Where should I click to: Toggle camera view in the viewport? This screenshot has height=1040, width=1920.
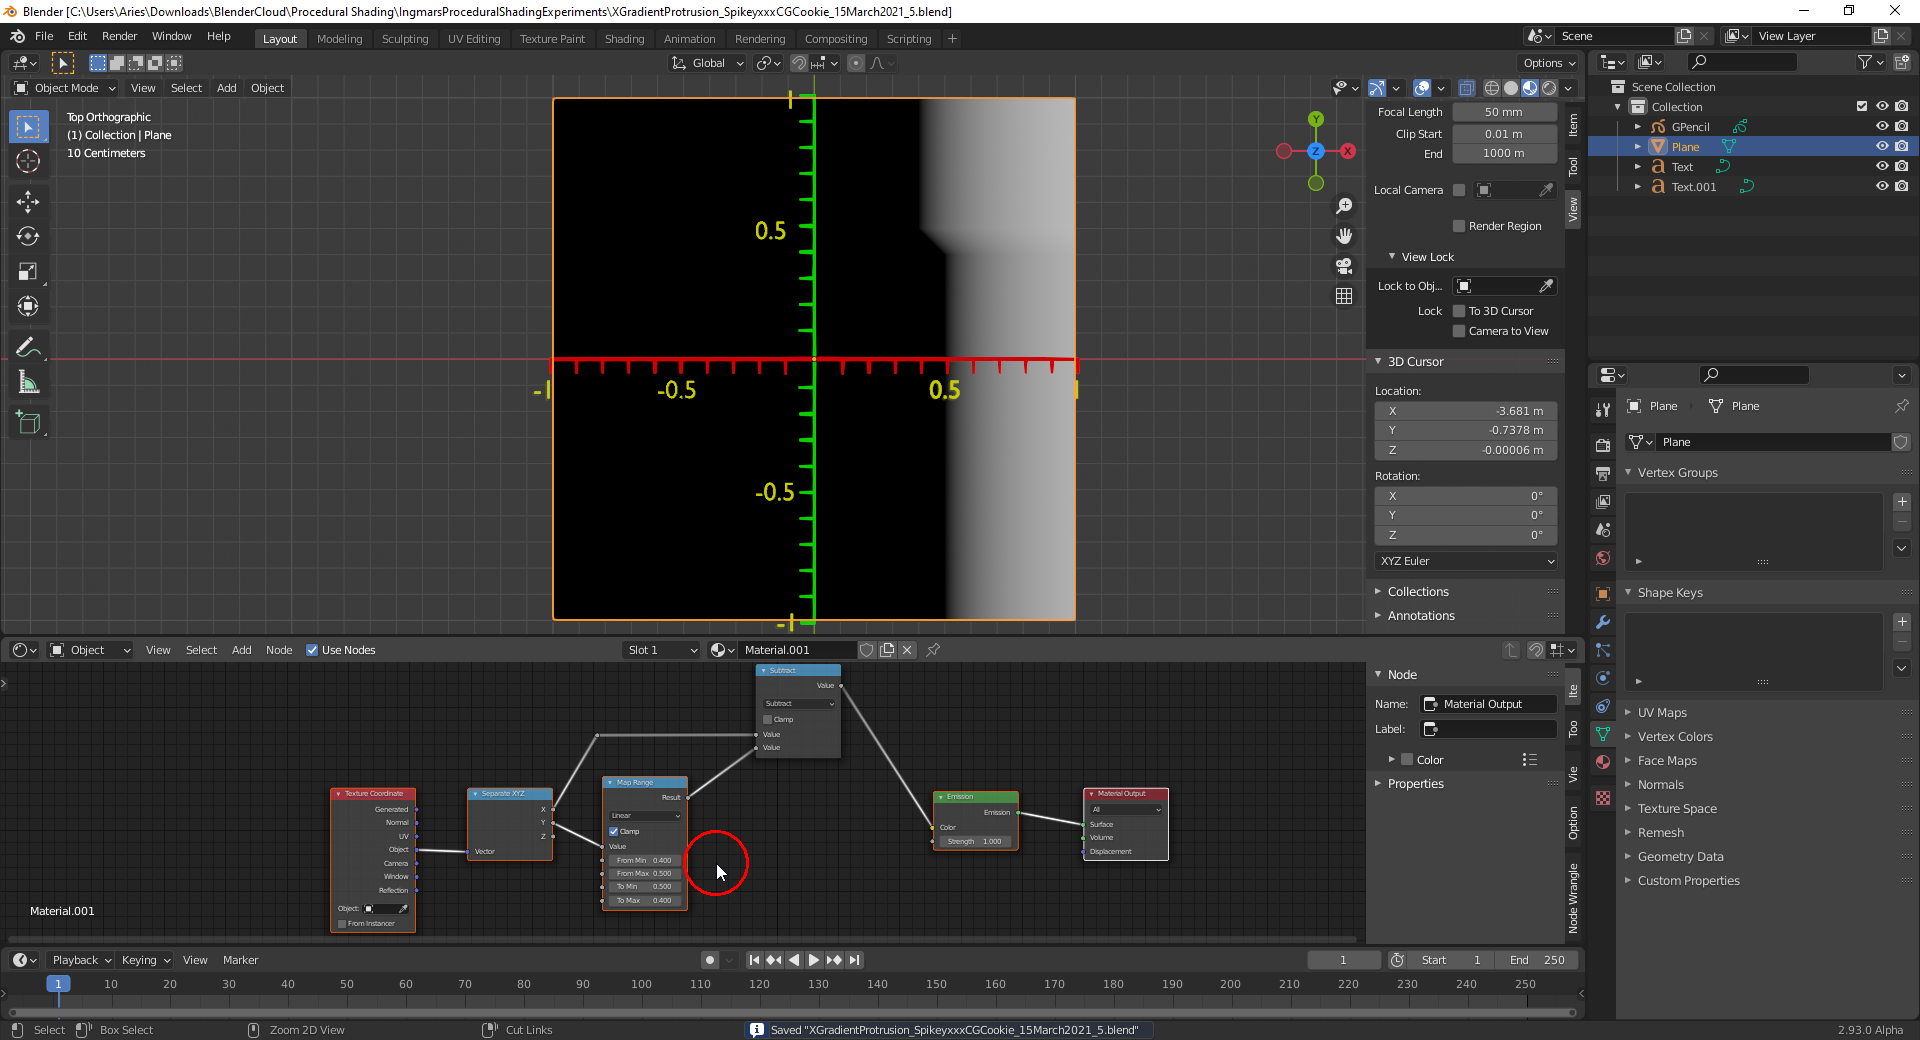[x=1344, y=266]
